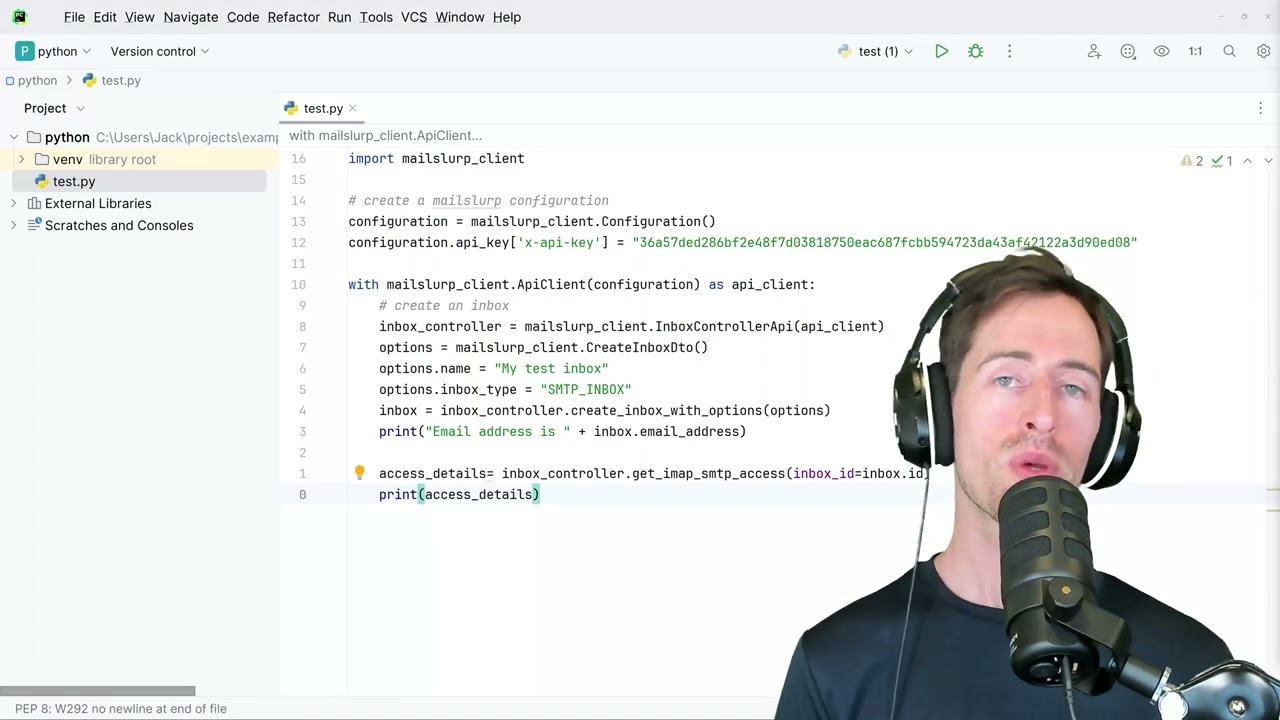Viewport: 1280px width, 720px height.
Task: Click the Scratches and Consoles icon
Action: coord(33,225)
